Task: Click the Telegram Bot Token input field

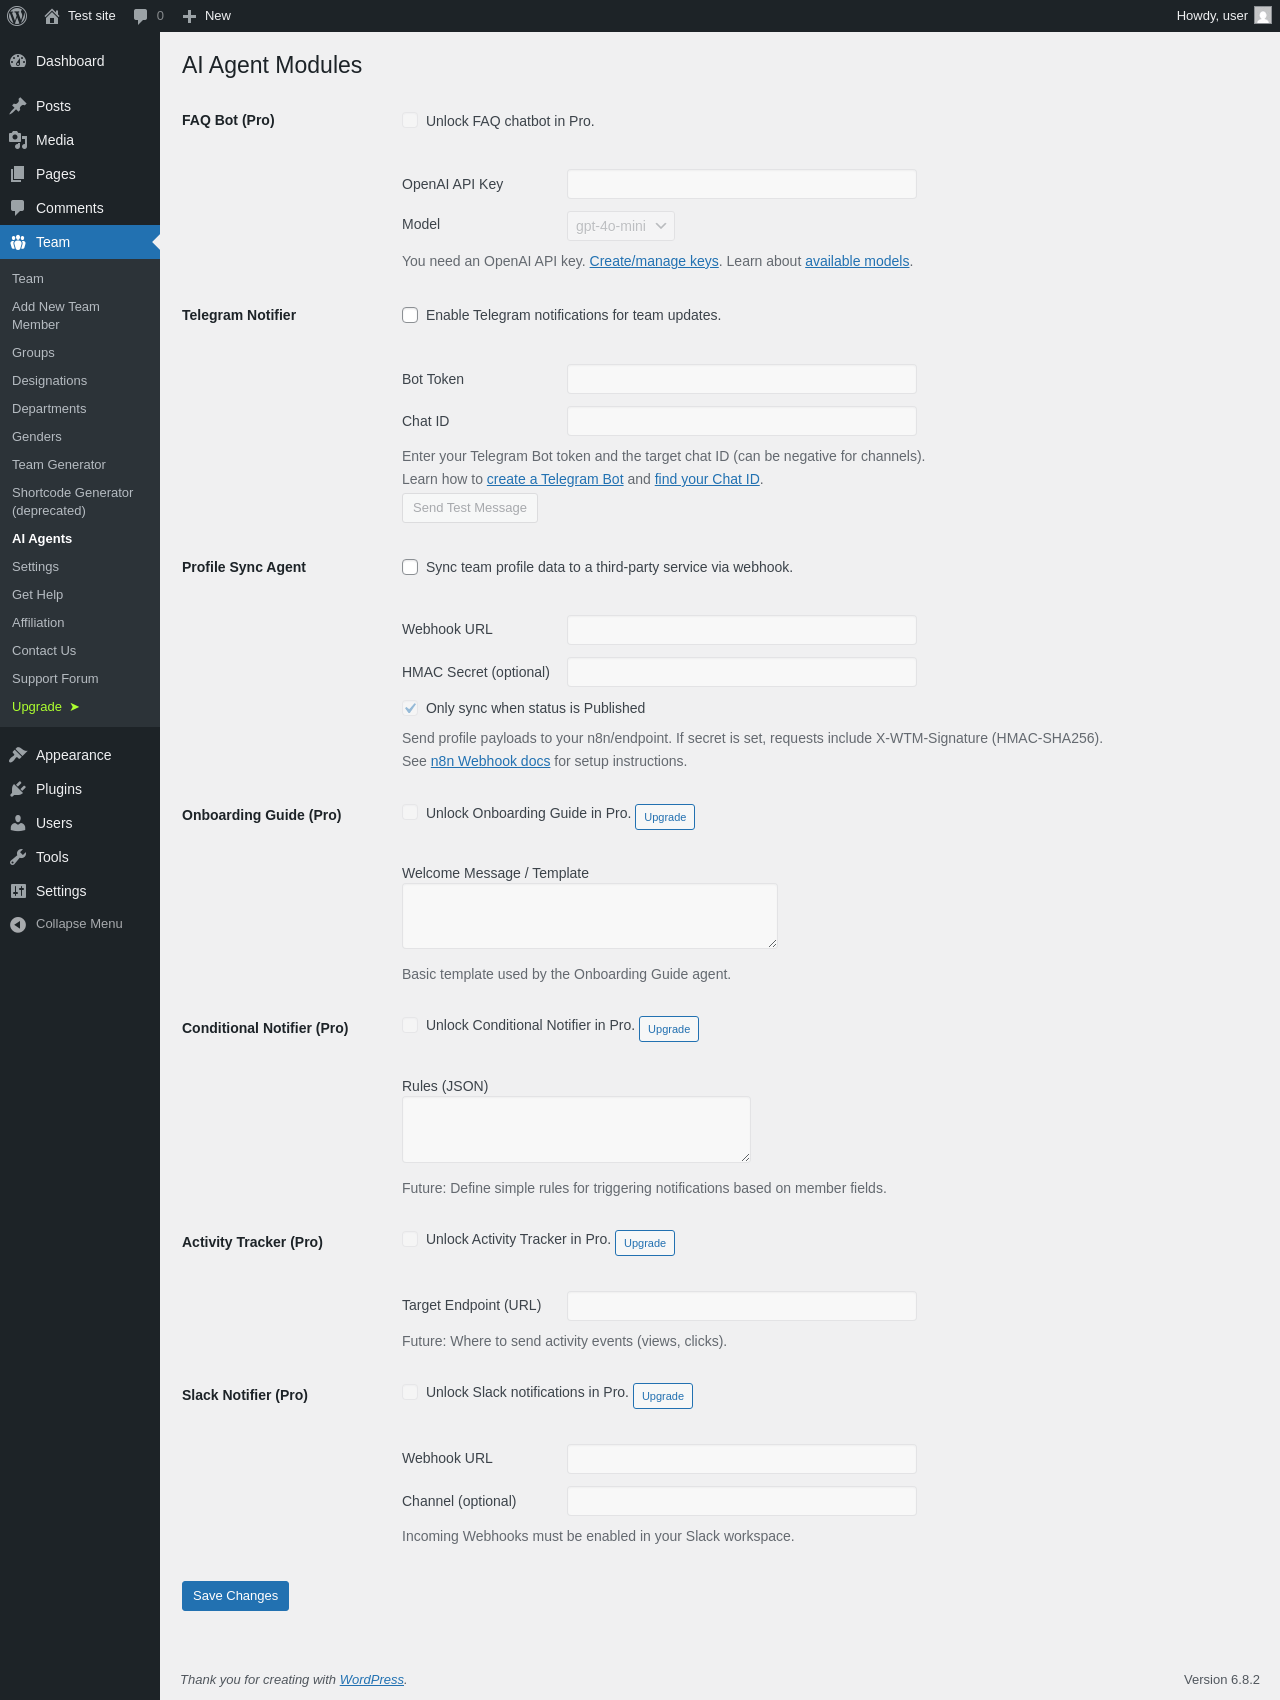Action: (741, 379)
